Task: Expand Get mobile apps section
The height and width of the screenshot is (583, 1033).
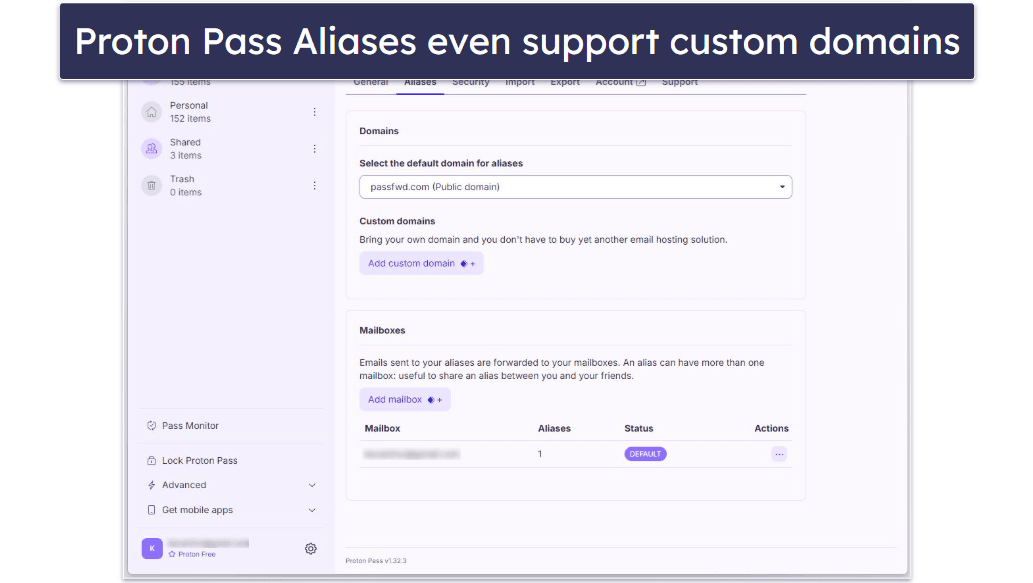Action: click(x=232, y=510)
